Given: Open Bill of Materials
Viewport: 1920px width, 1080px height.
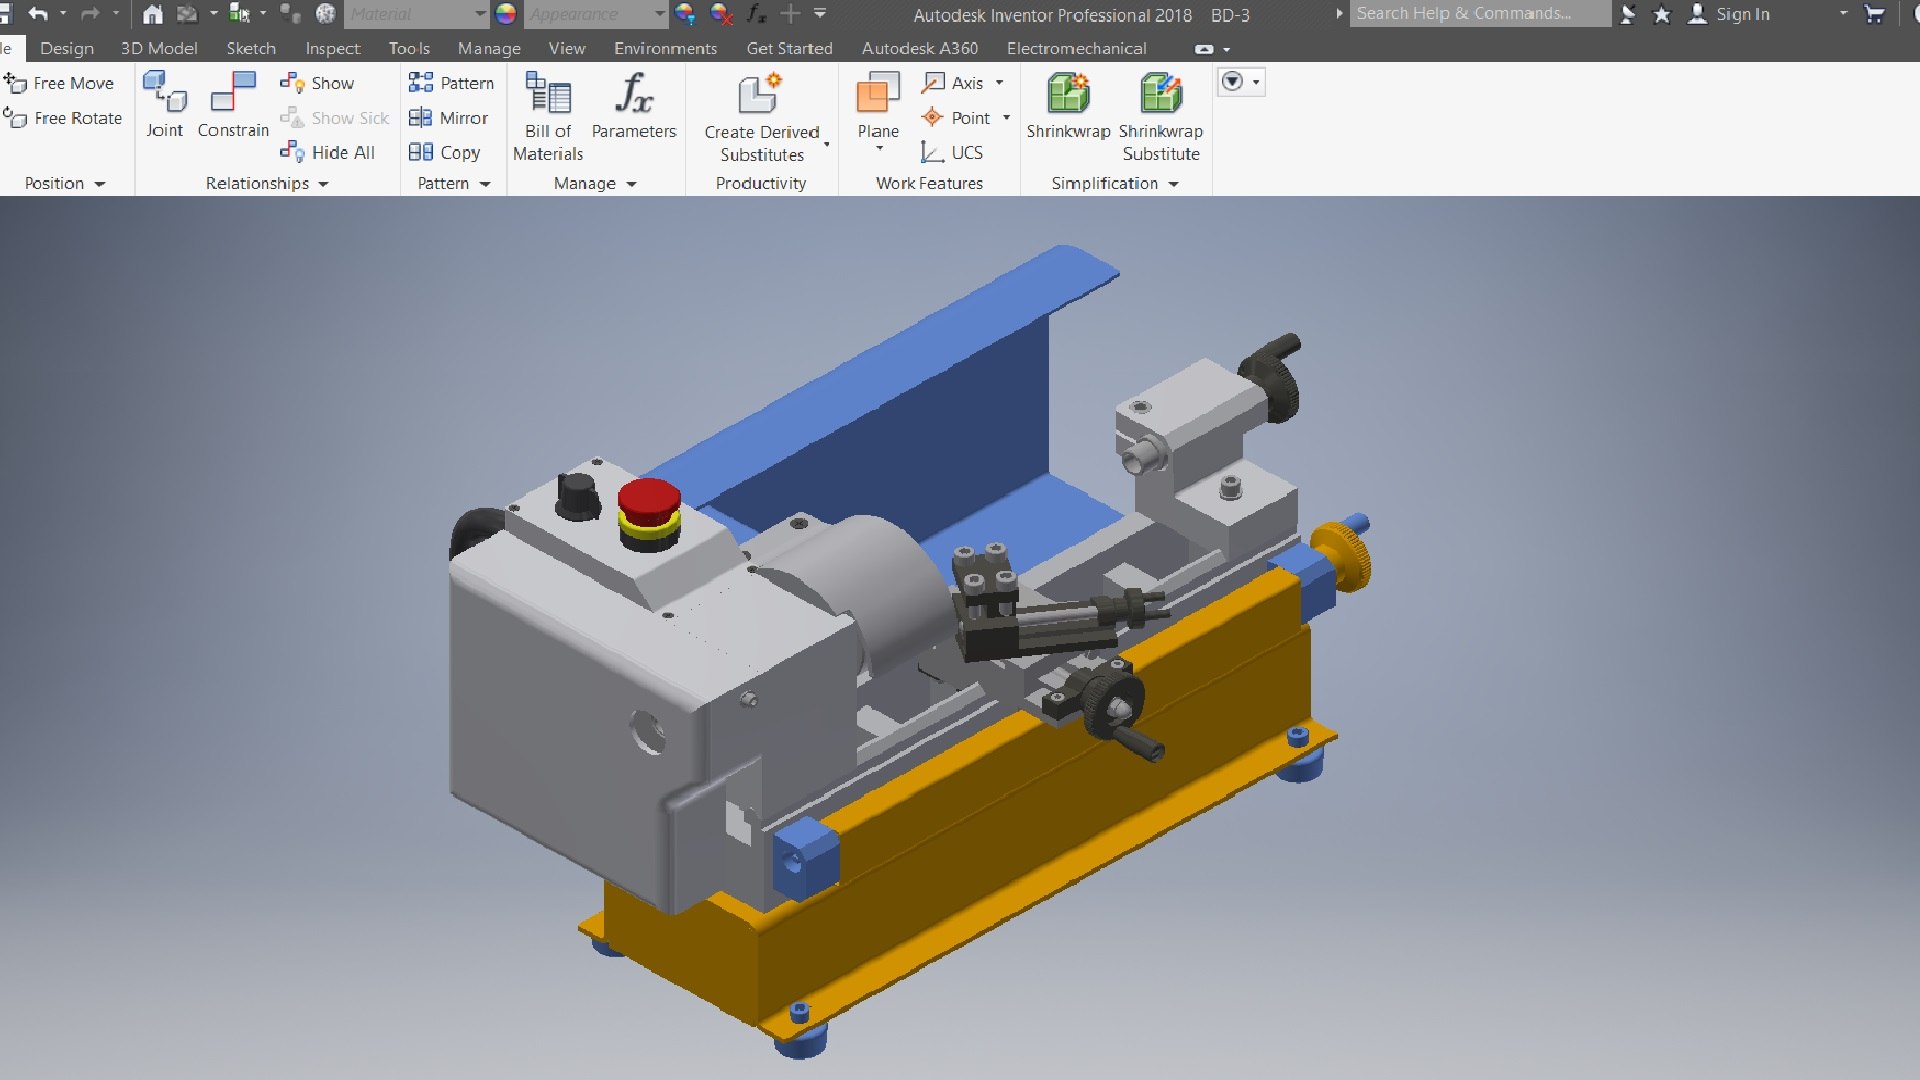Looking at the screenshot, I should [x=548, y=116].
